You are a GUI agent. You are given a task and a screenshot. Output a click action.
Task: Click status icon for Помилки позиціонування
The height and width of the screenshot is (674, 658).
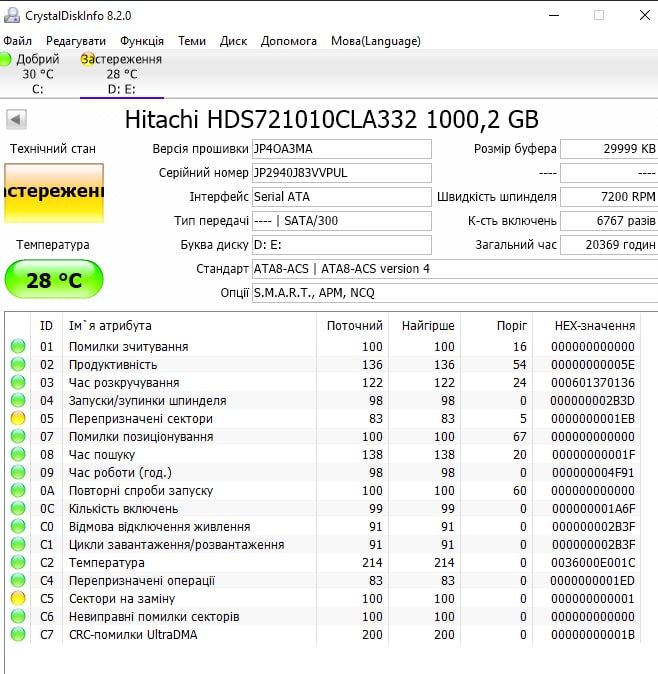pyautogui.click(x=18, y=437)
